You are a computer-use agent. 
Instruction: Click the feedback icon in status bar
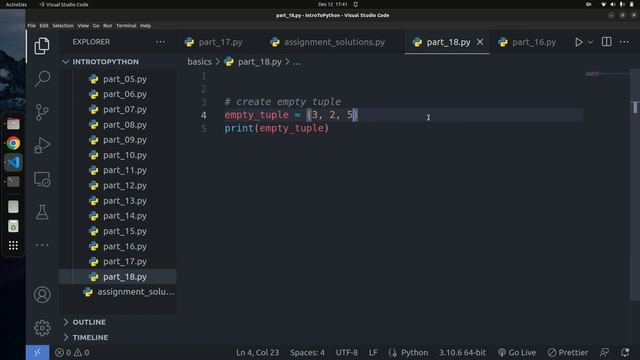tap(604, 352)
